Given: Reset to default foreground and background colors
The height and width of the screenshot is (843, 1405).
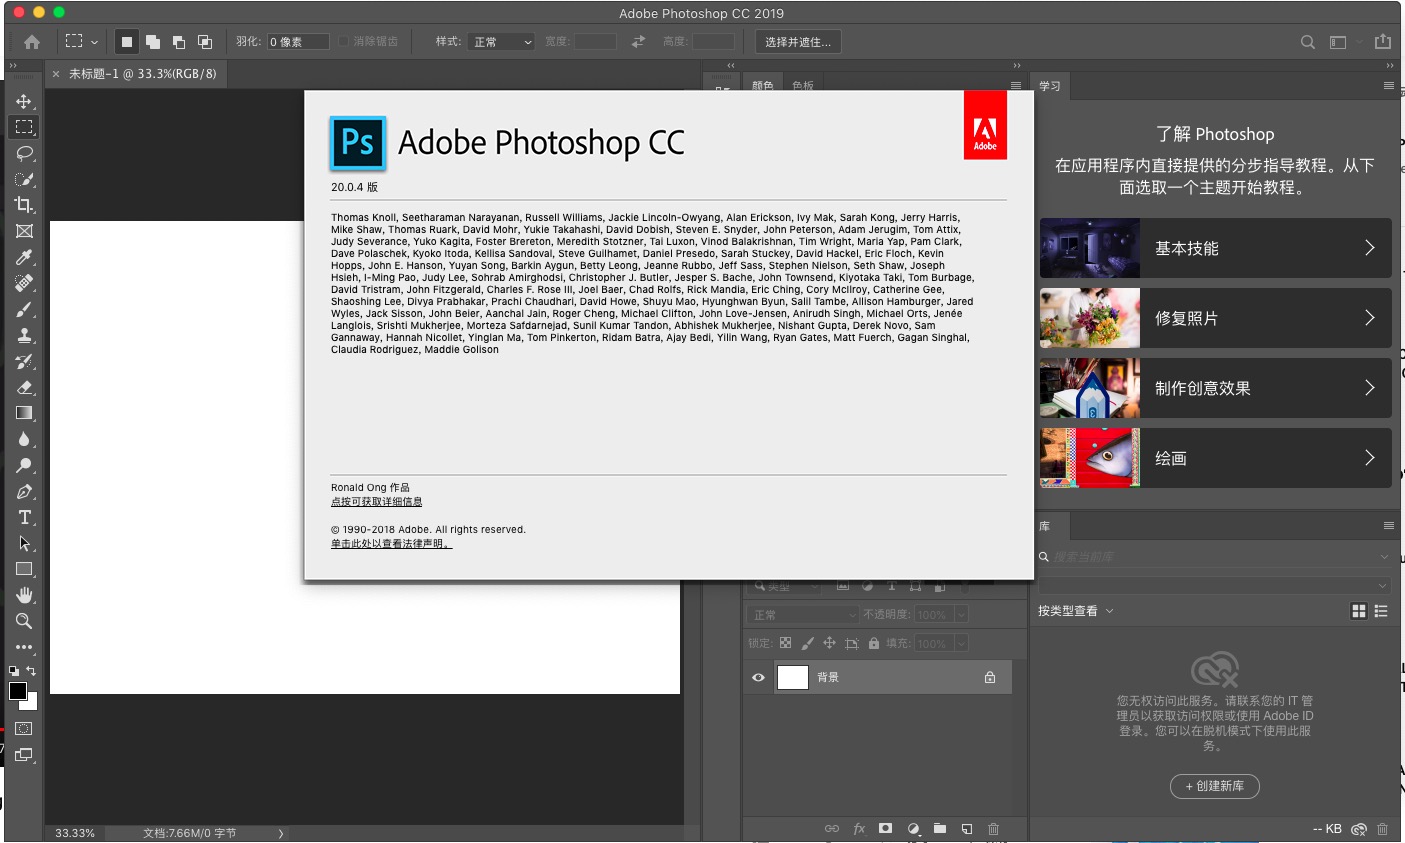Looking at the screenshot, I should click(14, 671).
